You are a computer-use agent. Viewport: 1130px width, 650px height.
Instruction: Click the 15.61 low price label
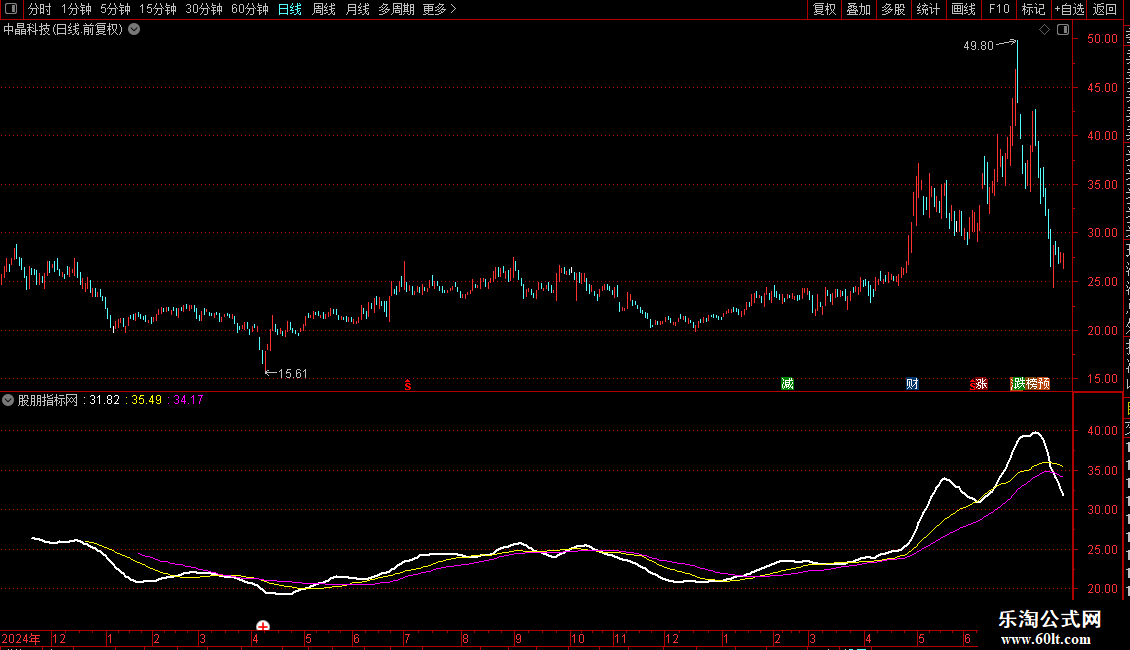tap(293, 373)
